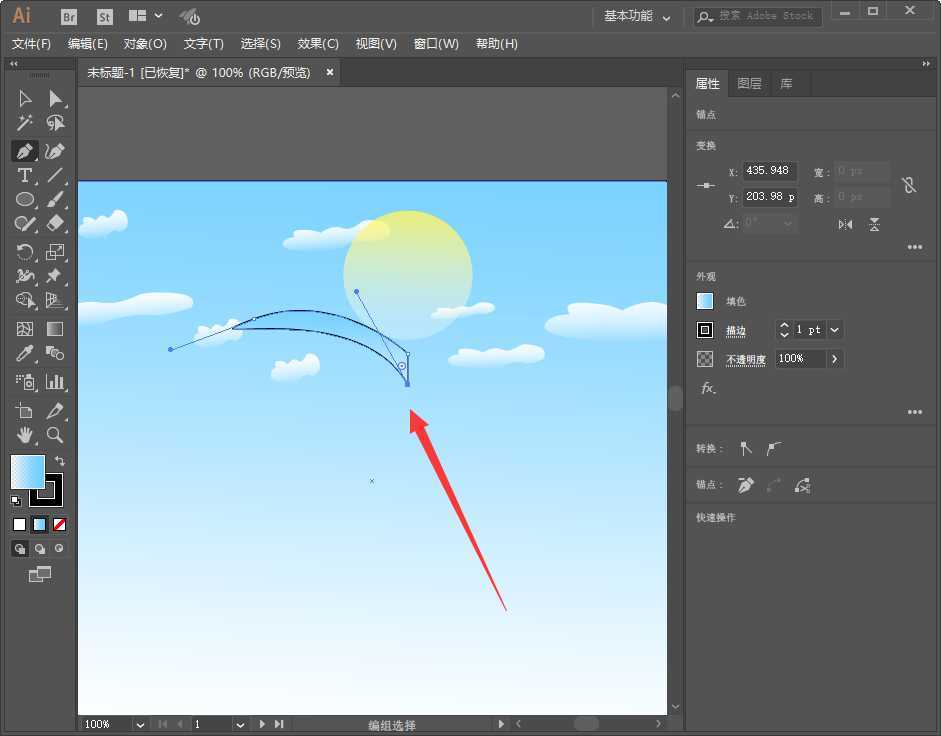
Task: Click the flip vertical icon in Transform section
Action: [x=874, y=224]
